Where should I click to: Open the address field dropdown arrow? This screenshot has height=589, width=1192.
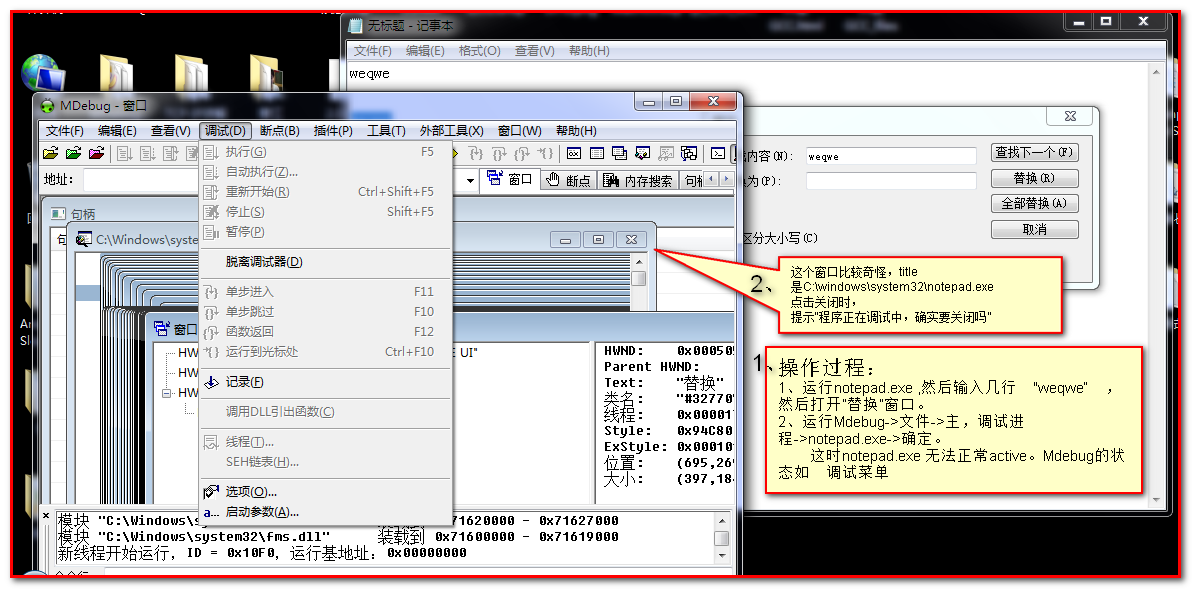(471, 180)
